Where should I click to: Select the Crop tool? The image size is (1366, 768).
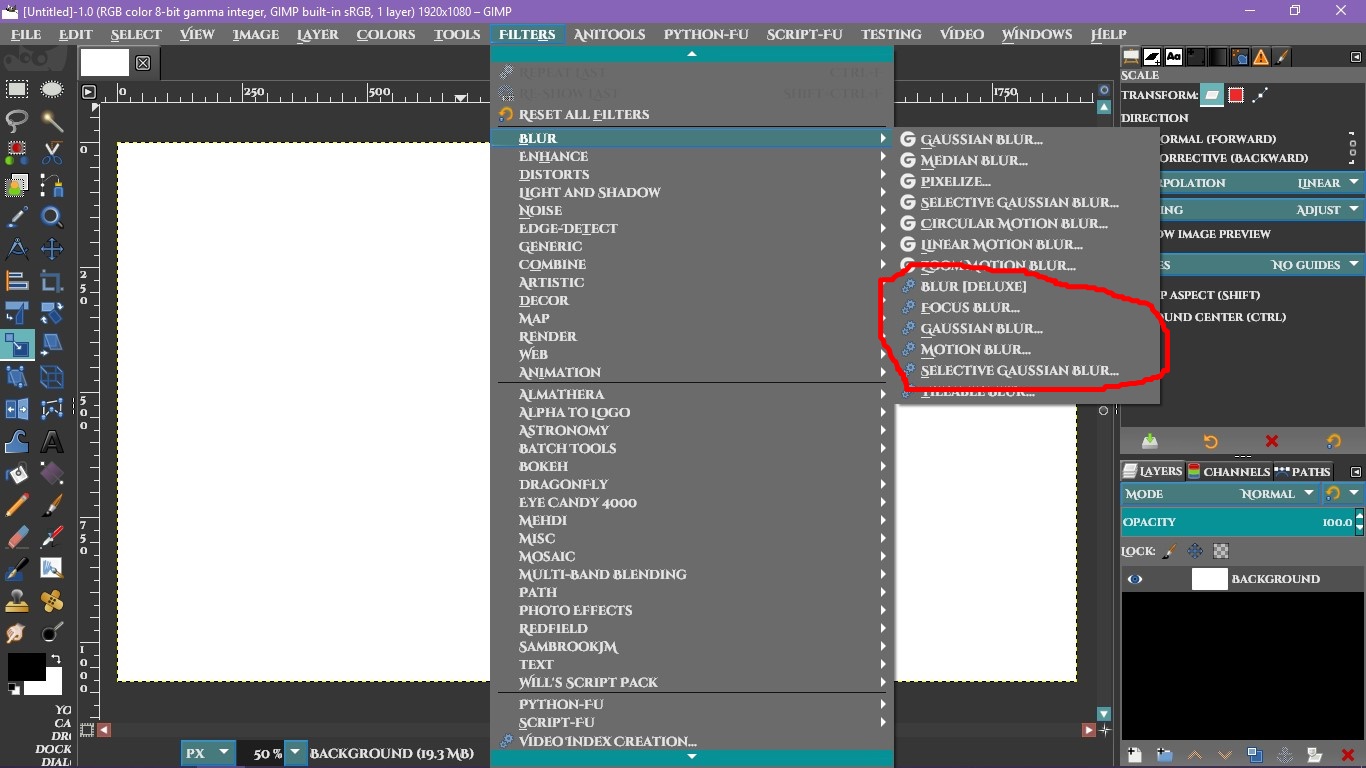coord(52,281)
